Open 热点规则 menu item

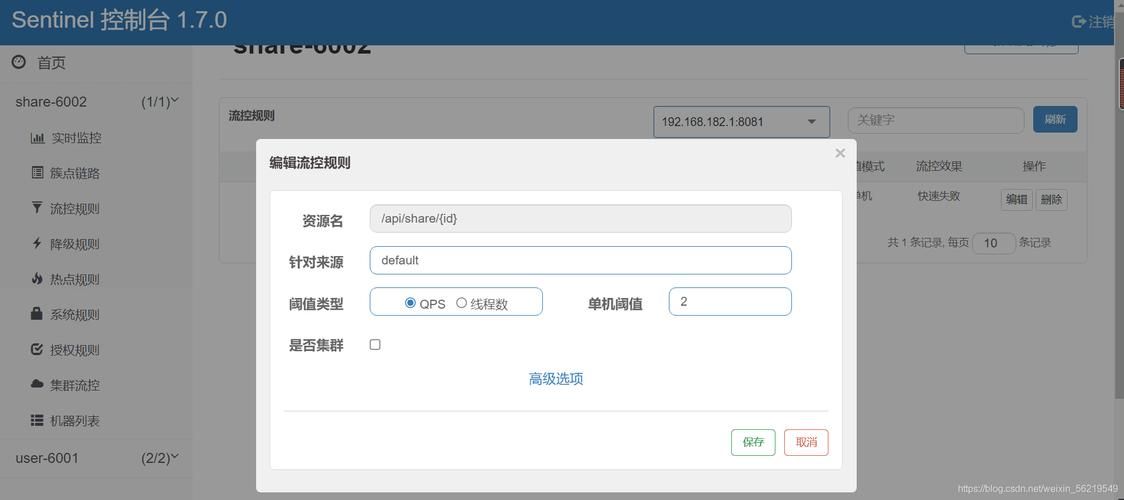[75, 279]
